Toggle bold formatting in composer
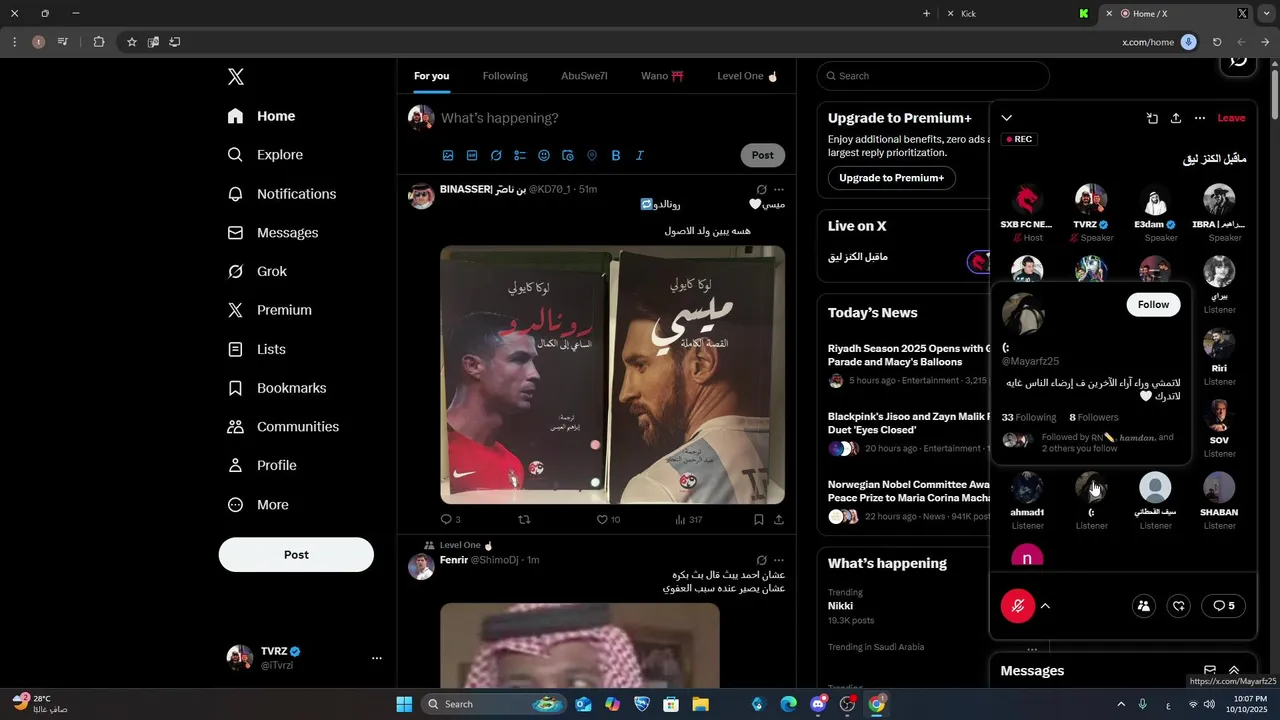Viewport: 1280px width, 720px height. pyautogui.click(x=616, y=156)
